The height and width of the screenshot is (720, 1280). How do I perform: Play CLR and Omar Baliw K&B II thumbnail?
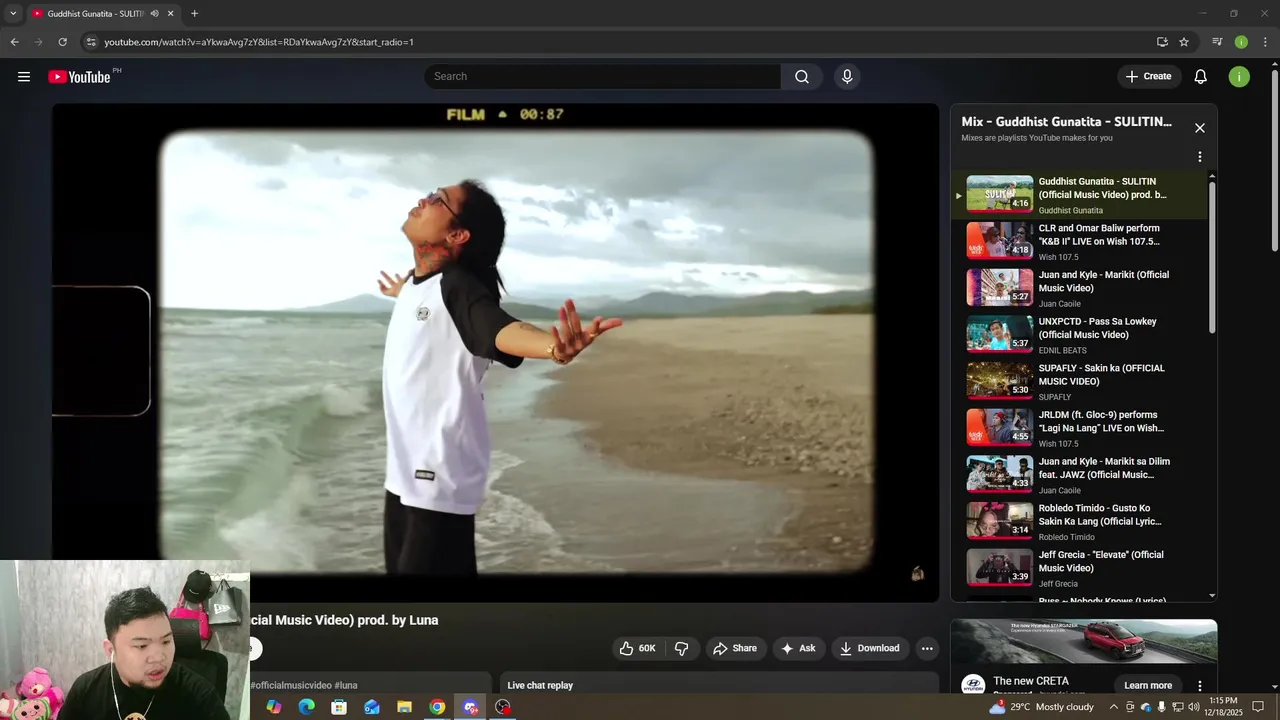click(x=999, y=241)
